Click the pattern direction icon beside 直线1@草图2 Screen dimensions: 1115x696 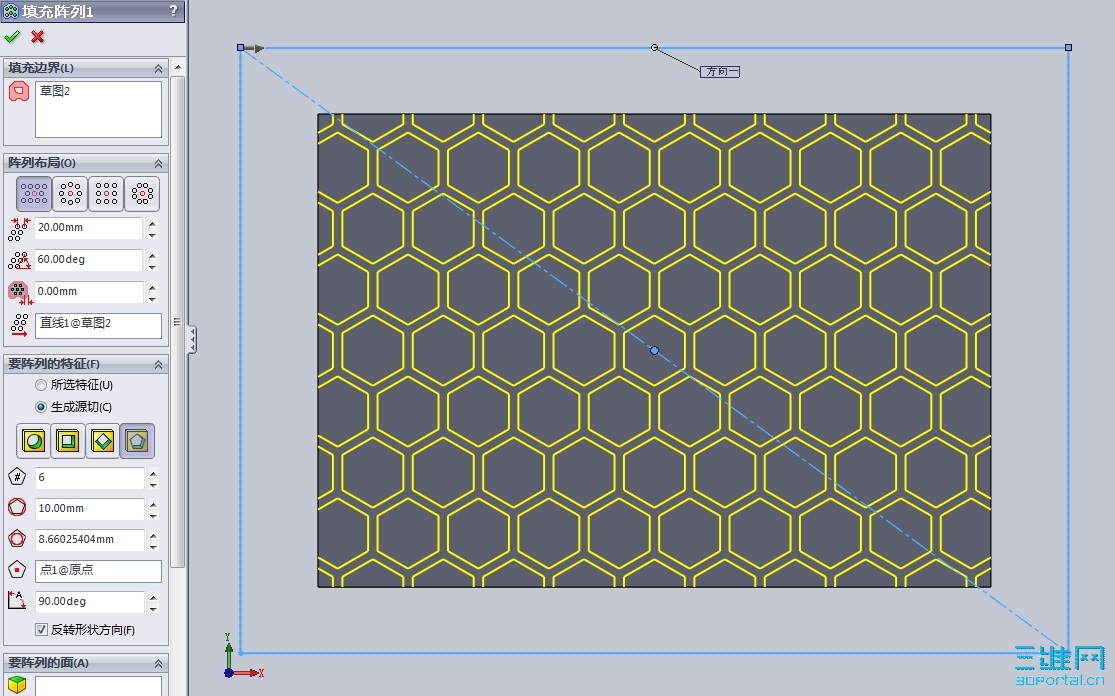click(x=18, y=324)
